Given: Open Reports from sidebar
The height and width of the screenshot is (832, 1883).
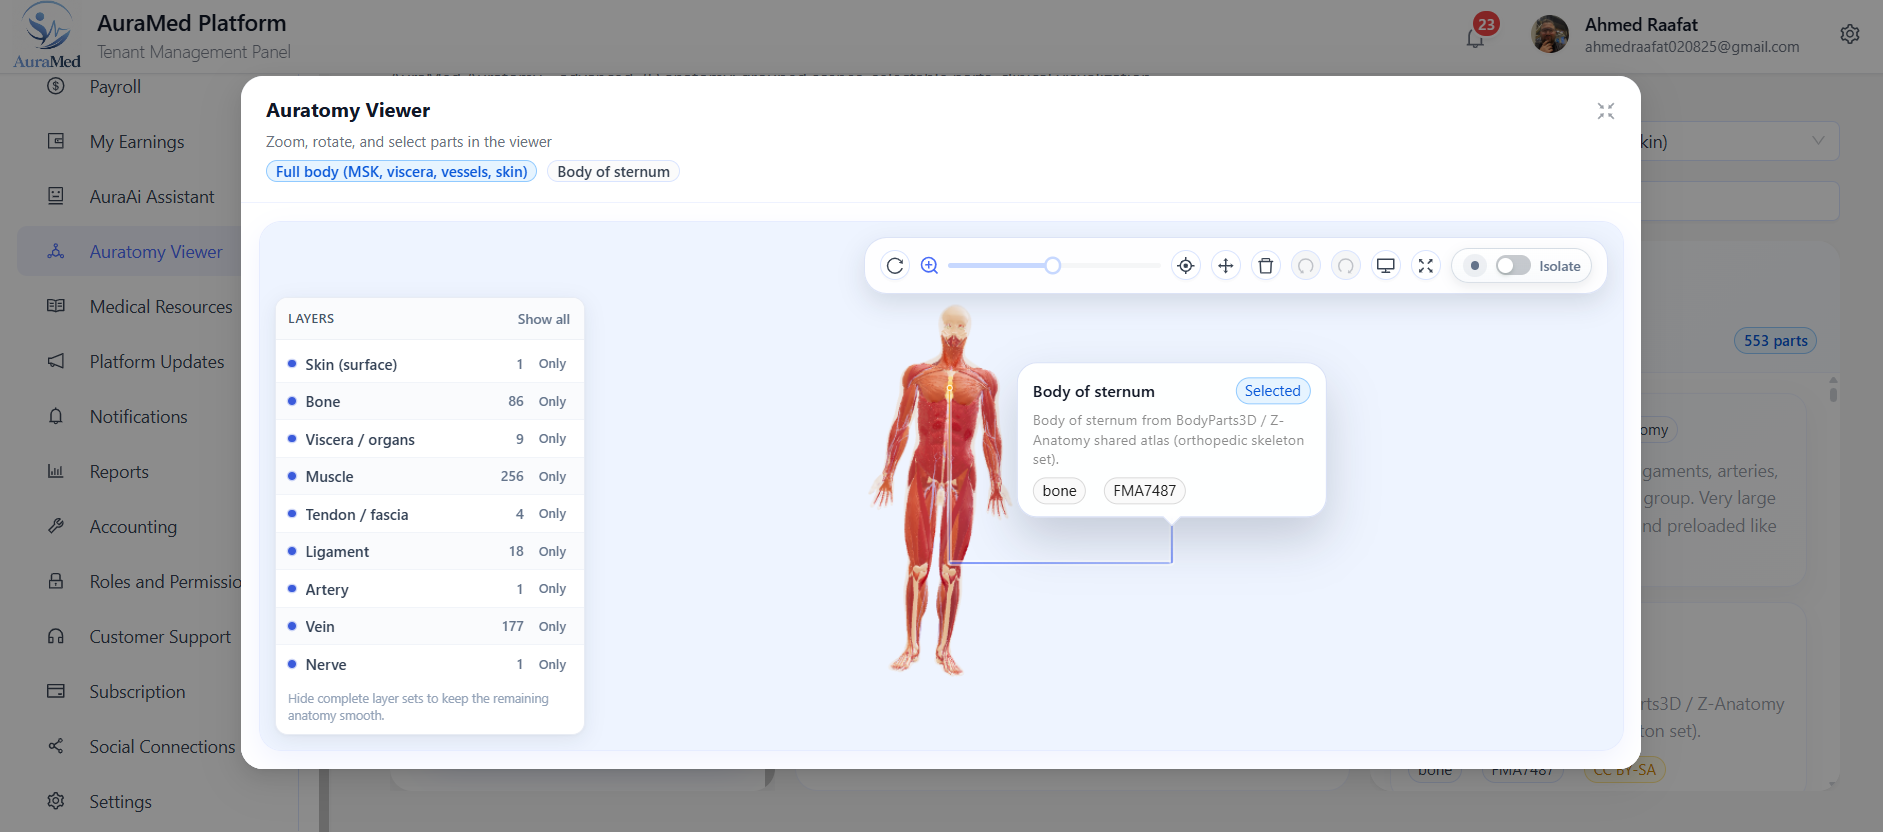Looking at the screenshot, I should click(119, 471).
